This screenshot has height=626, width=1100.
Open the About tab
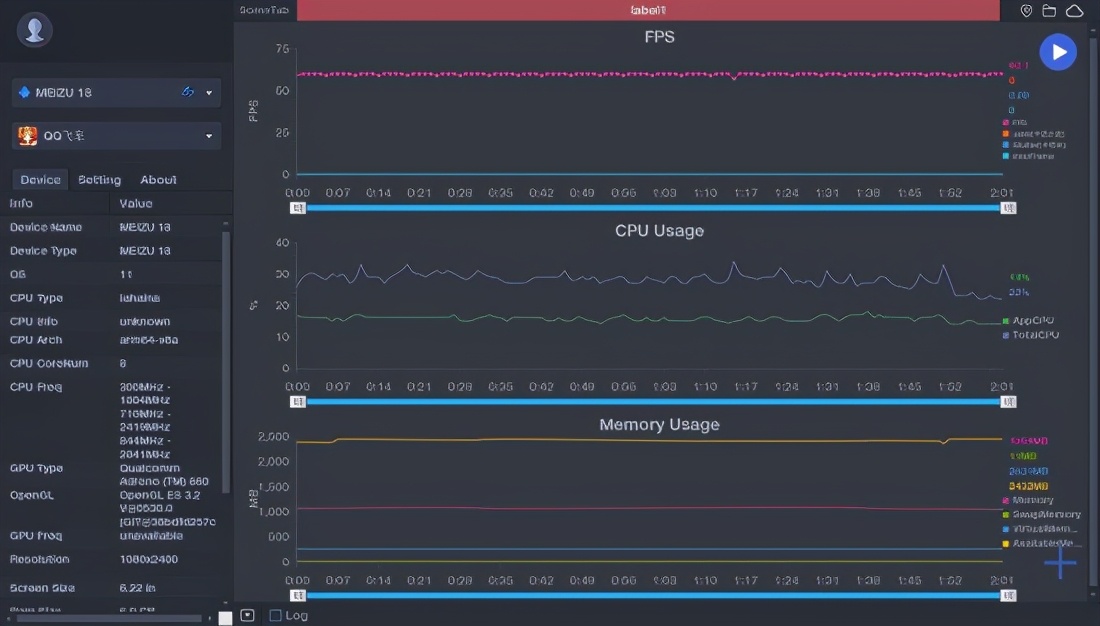[x=158, y=180]
